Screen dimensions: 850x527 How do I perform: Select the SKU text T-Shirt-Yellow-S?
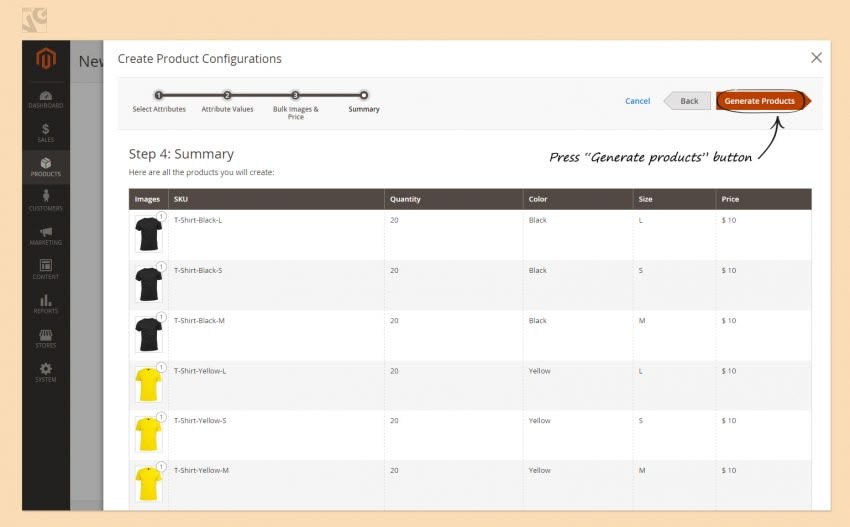[200, 420]
